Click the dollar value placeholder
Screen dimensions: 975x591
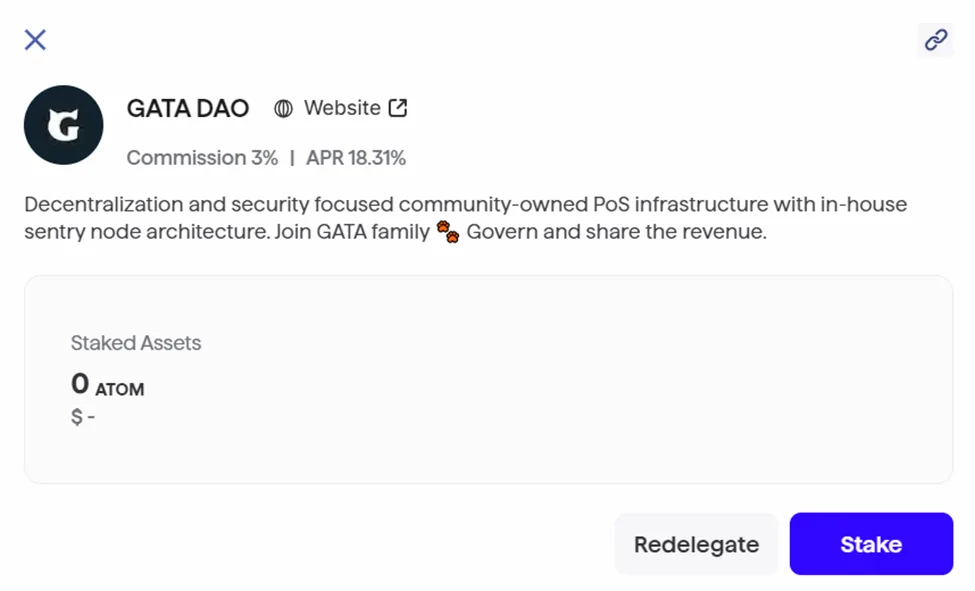(x=83, y=416)
